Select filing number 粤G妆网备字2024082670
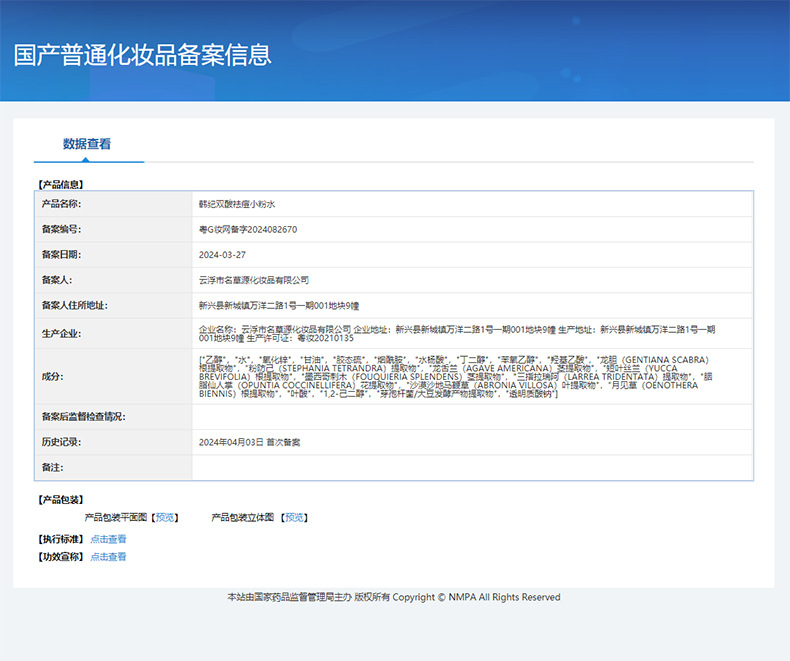This screenshot has height=661, width=790. [x=248, y=229]
